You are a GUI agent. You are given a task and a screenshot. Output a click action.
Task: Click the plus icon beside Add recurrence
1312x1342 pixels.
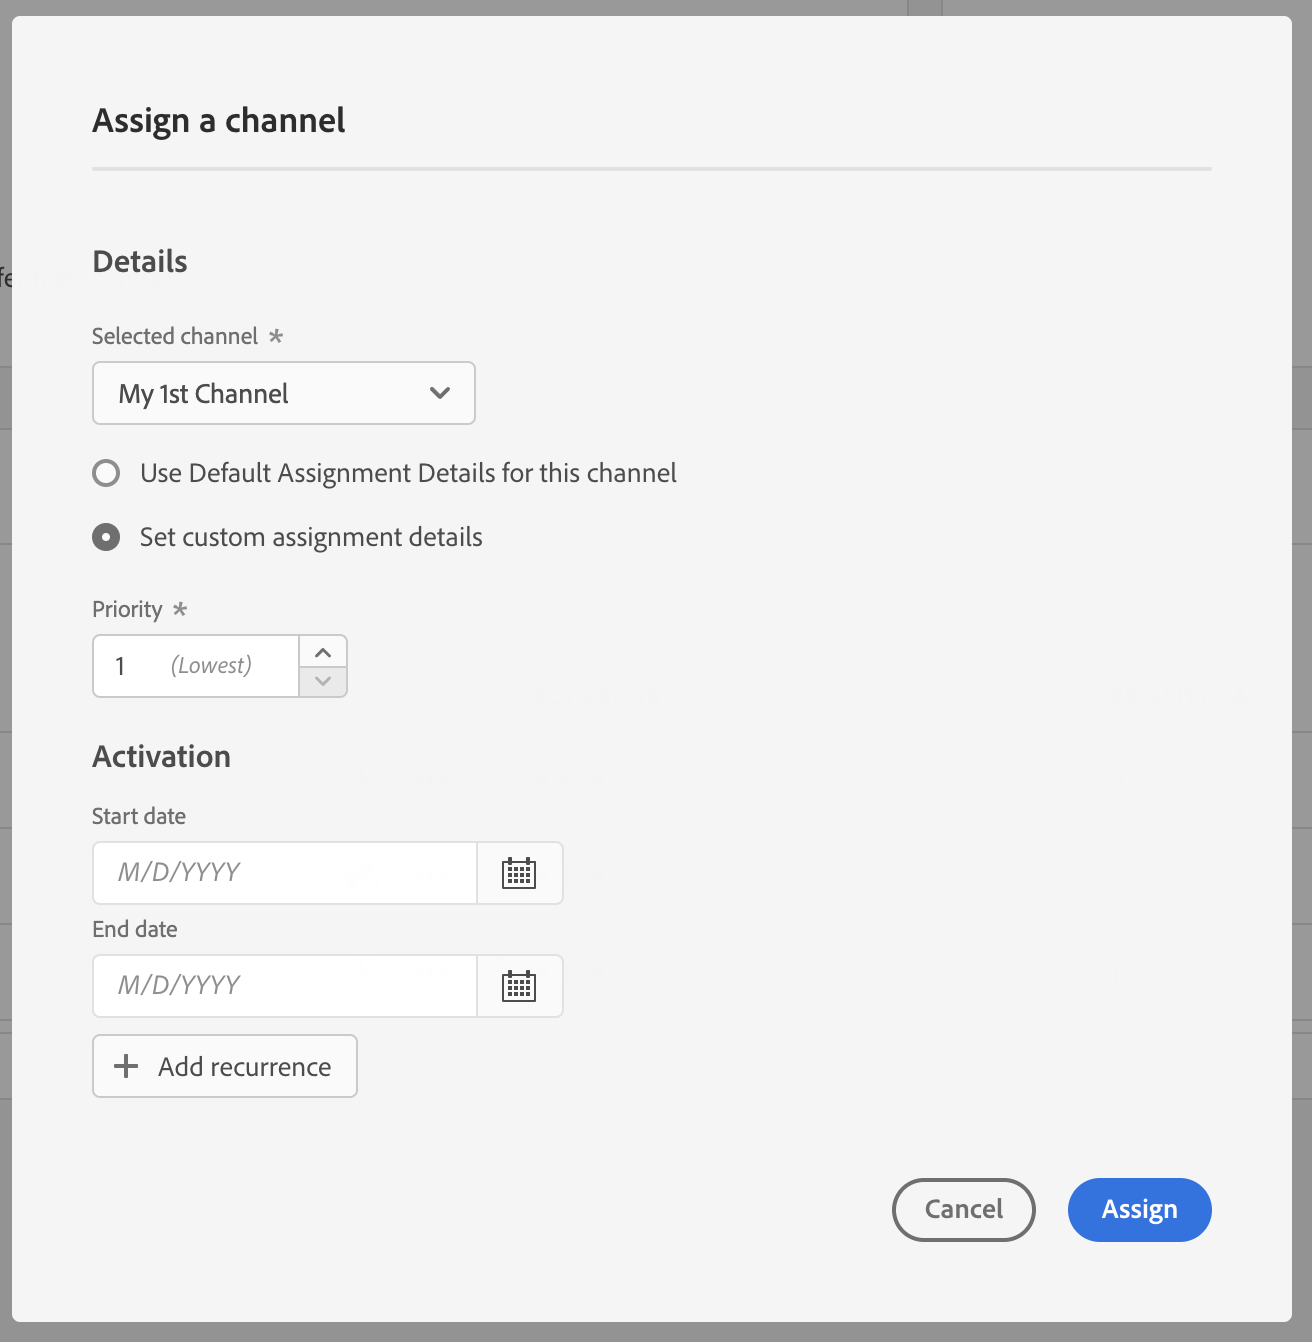click(x=126, y=1066)
